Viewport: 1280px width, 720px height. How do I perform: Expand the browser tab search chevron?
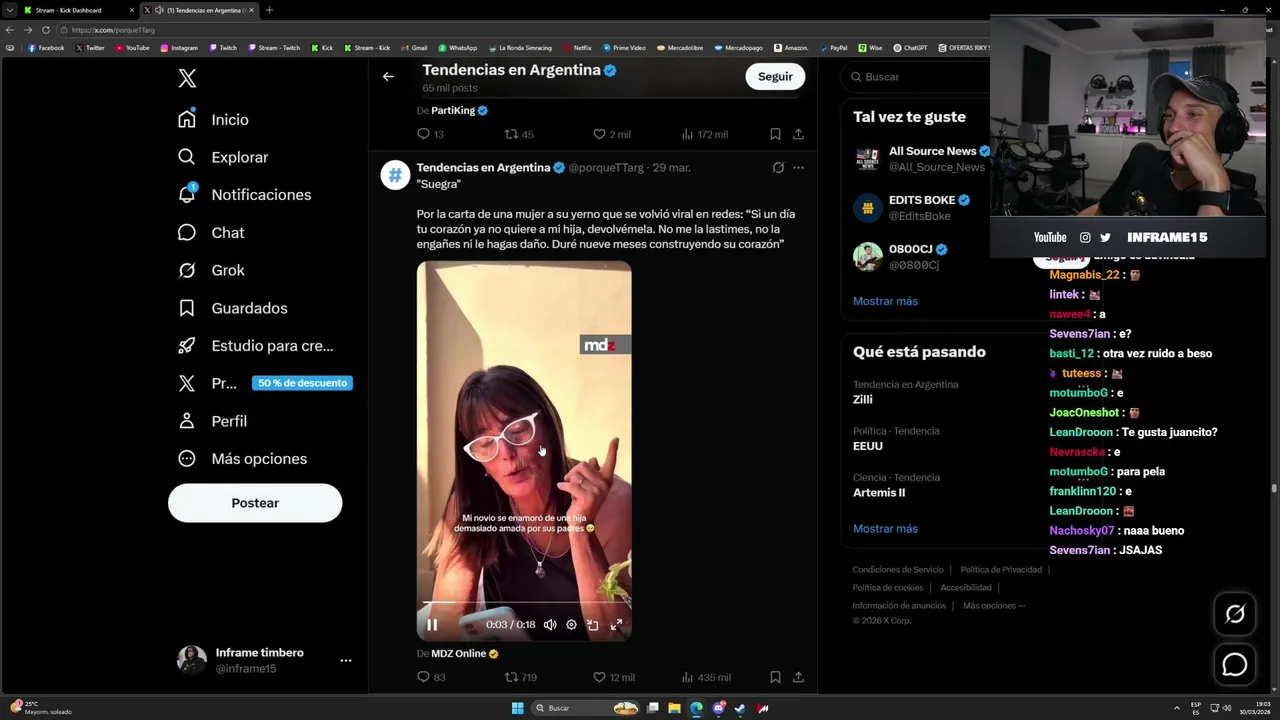(8, 10)
